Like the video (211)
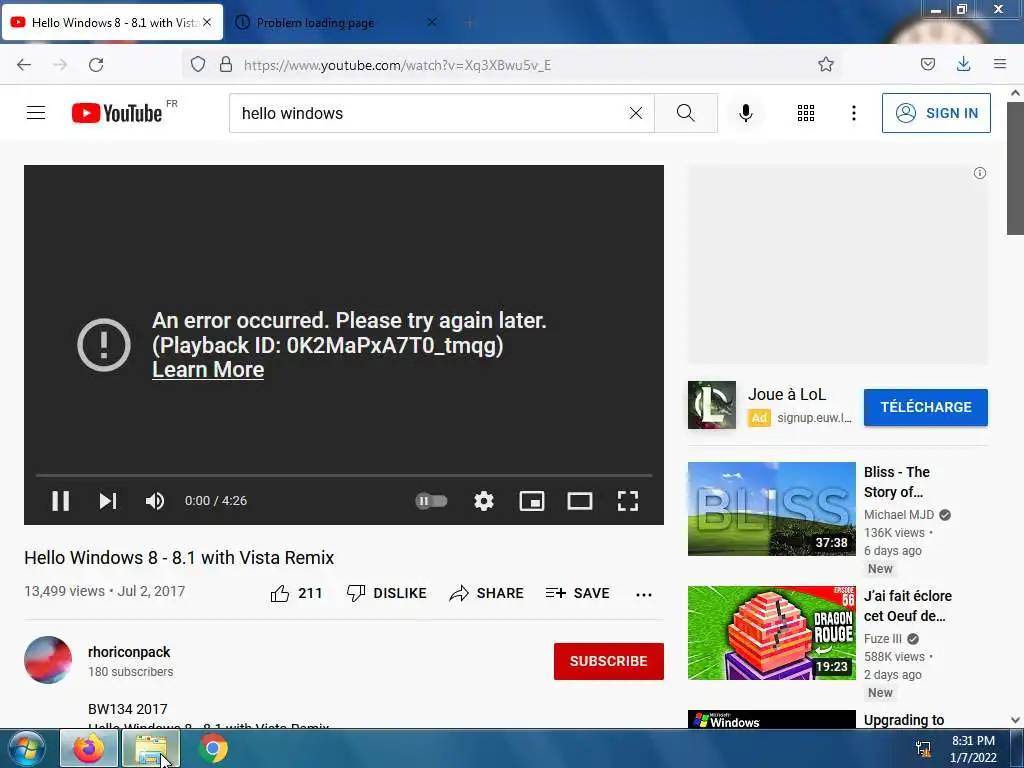This screenshot has height=768, width=1024. pos(296,593)
